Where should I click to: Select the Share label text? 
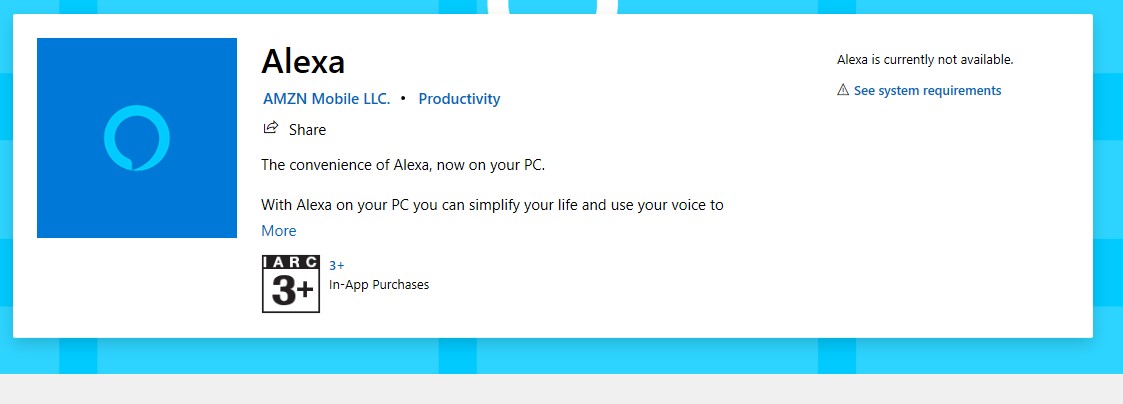point(307,130)
